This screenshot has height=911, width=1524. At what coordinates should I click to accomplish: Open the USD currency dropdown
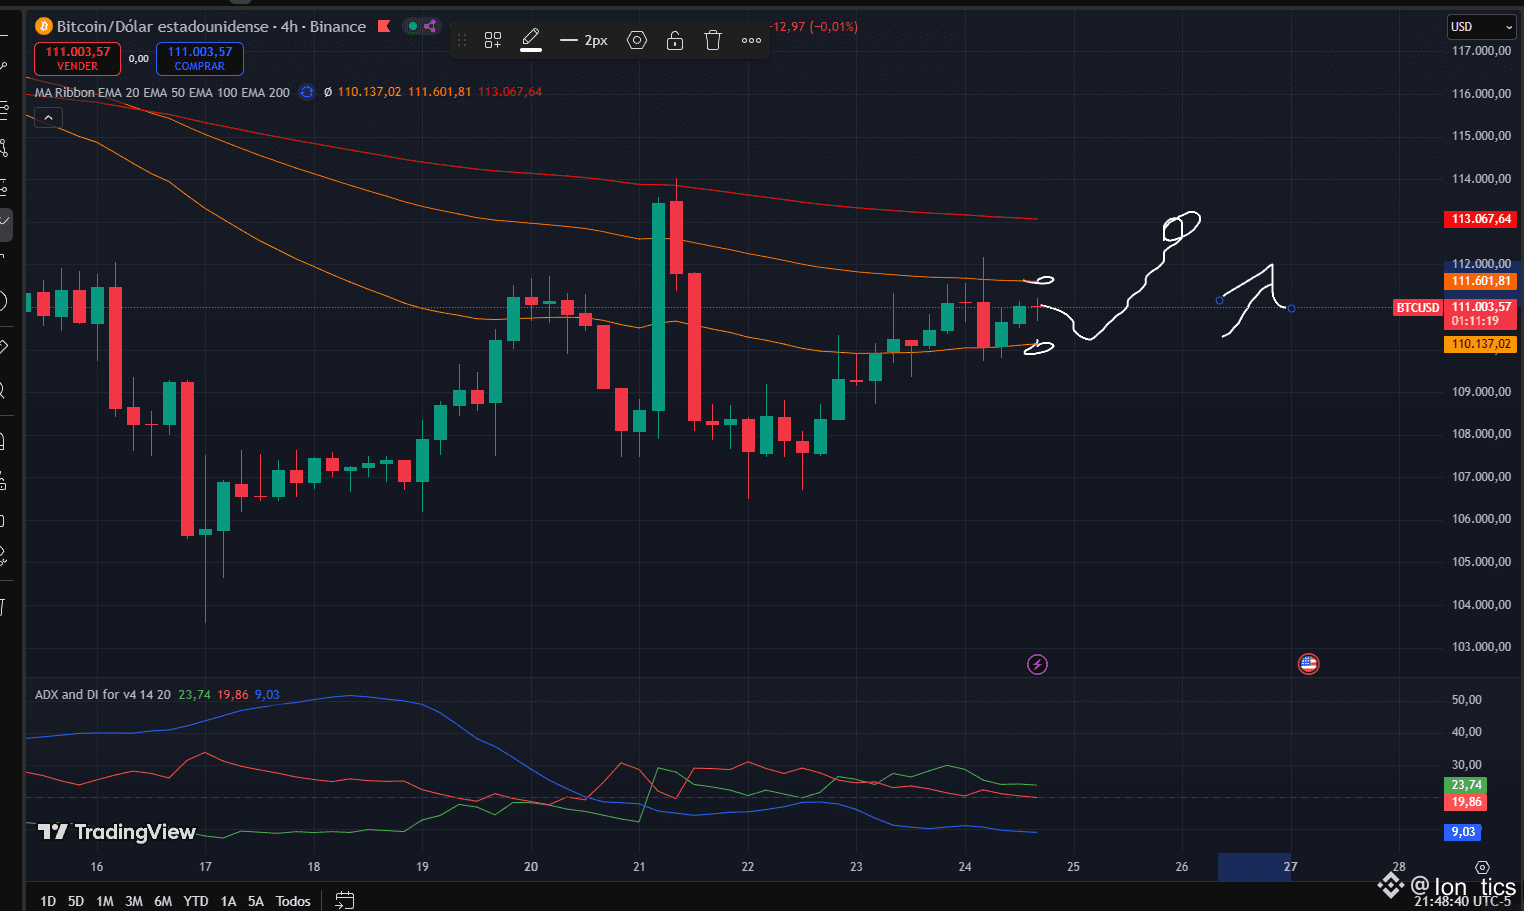coord(1481,27)
